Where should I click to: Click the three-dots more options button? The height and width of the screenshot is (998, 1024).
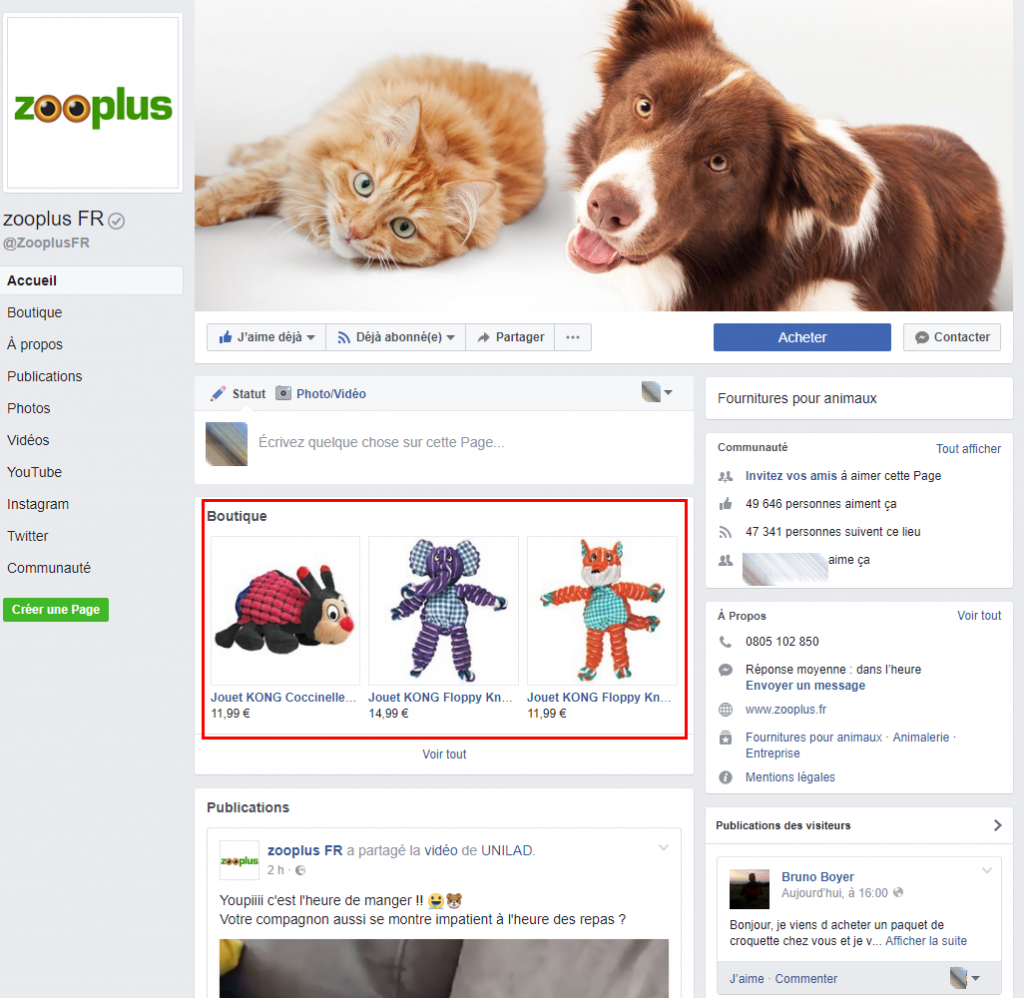(x=572, y=338)
